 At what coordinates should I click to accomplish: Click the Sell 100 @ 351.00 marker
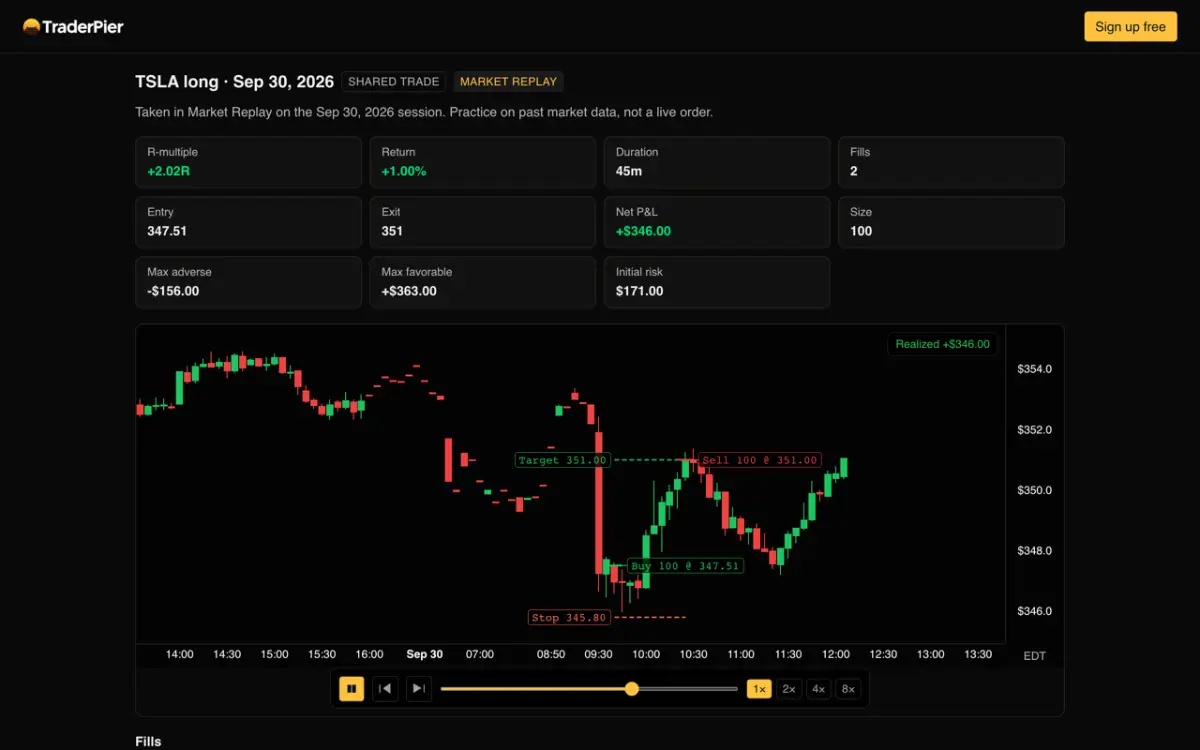click(760, 460)
